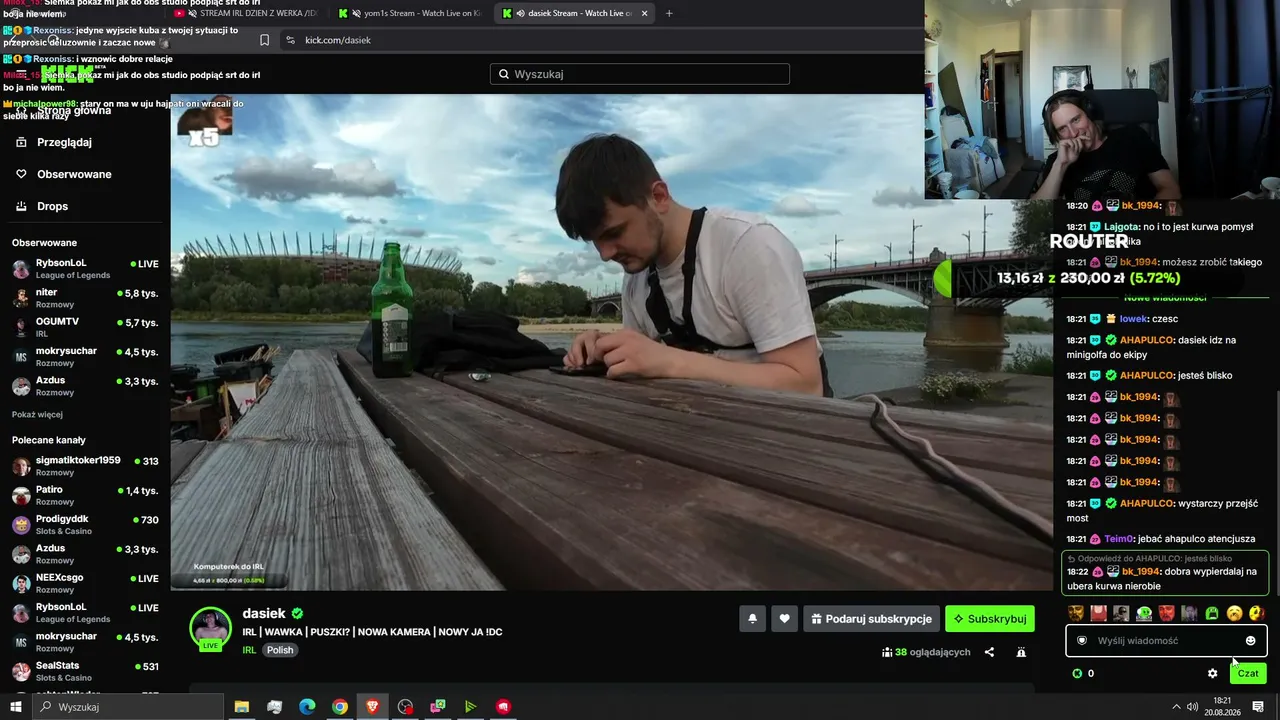1280x720 pixels.
Task: Show hidden system tray icons
Action: pyautogui.click(x=1177, y=707)
